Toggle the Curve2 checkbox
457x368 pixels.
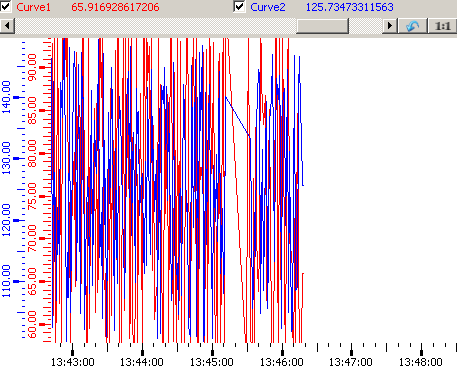[239, 6]
